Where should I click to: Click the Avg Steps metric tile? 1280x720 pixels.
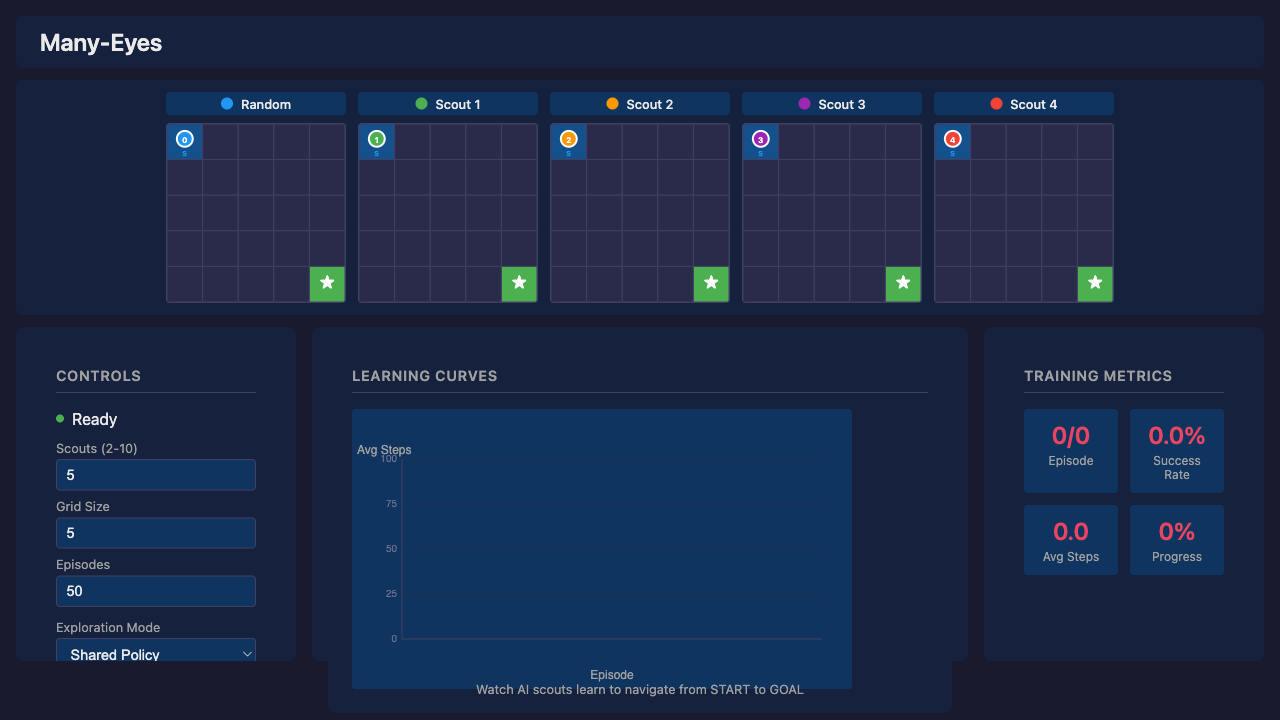tap(1070, 540)
